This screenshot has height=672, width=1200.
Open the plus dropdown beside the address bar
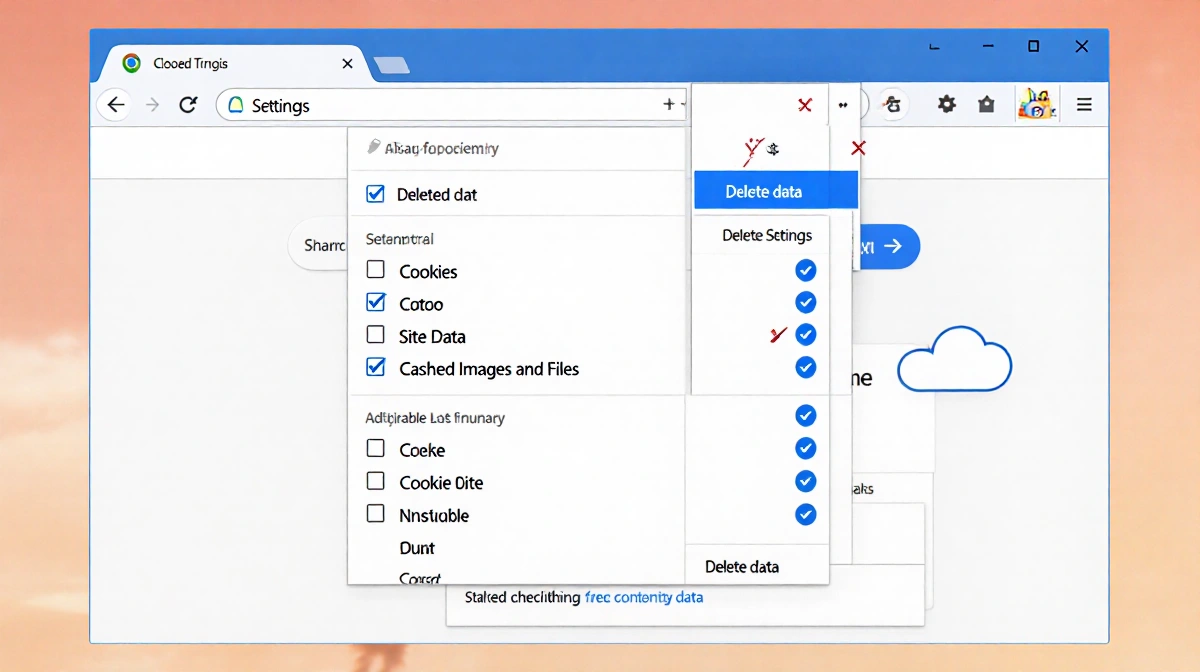[x=672, y=104]
